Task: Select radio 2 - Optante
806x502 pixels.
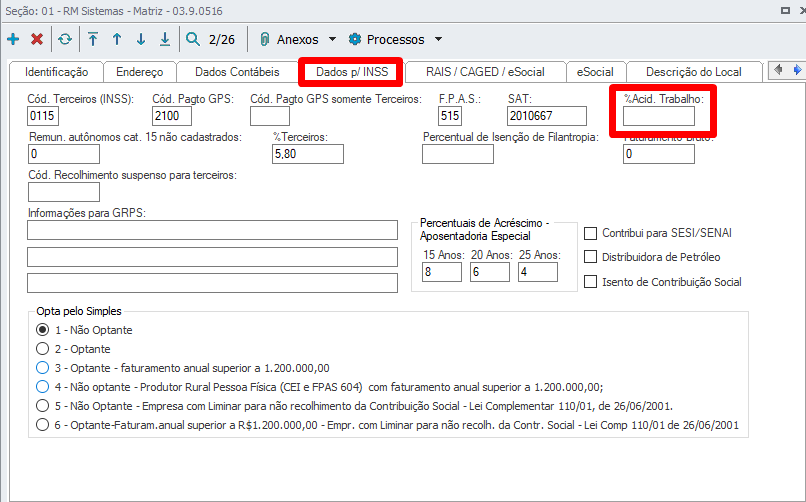Action: coord(43,348)
